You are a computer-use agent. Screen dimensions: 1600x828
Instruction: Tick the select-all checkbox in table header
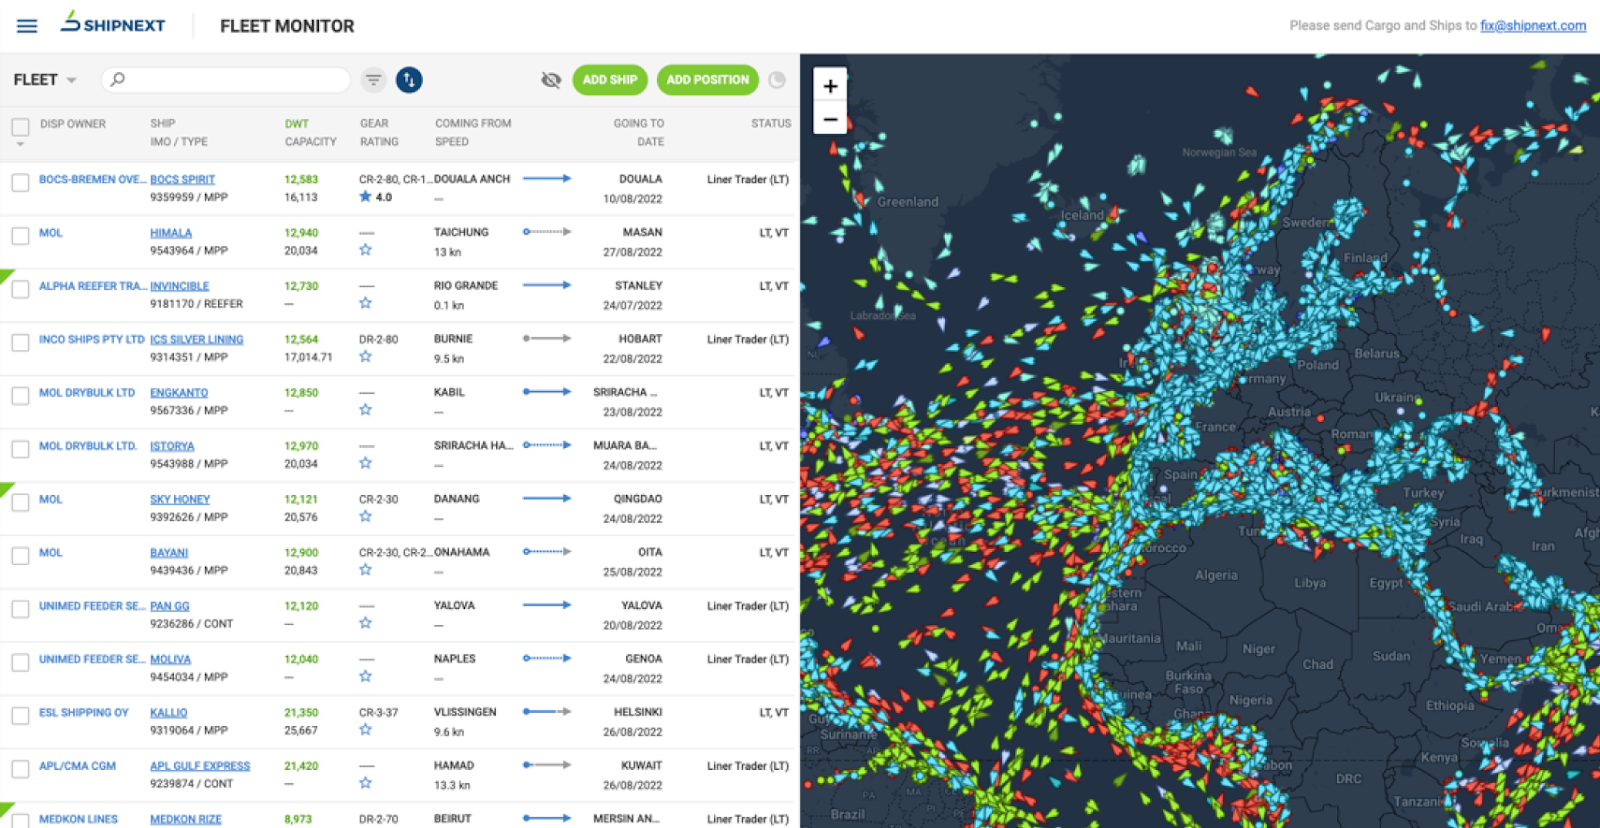point(20,127)
